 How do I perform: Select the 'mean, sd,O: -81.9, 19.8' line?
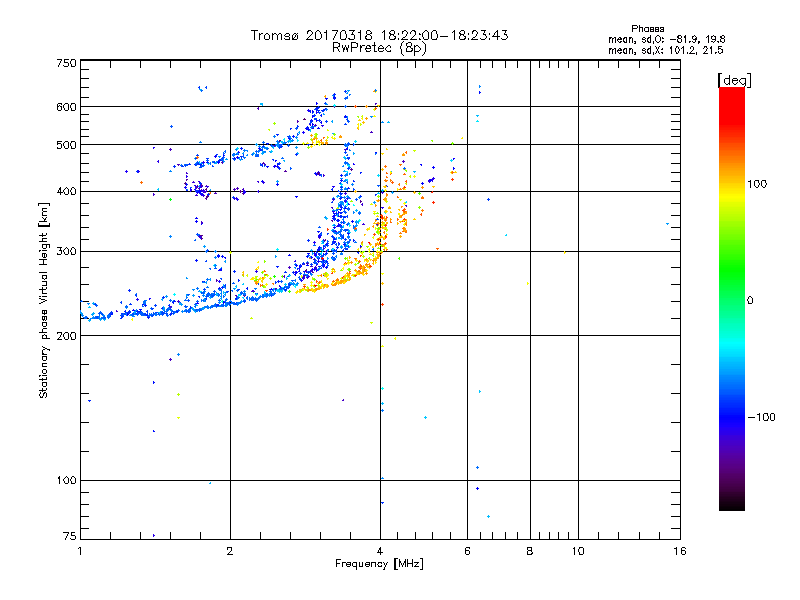click(x=666, y=39)
